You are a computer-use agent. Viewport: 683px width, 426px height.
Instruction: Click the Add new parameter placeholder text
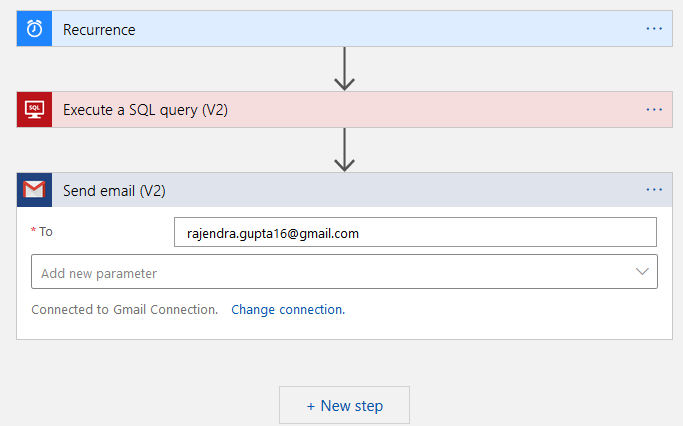point(99,273)
